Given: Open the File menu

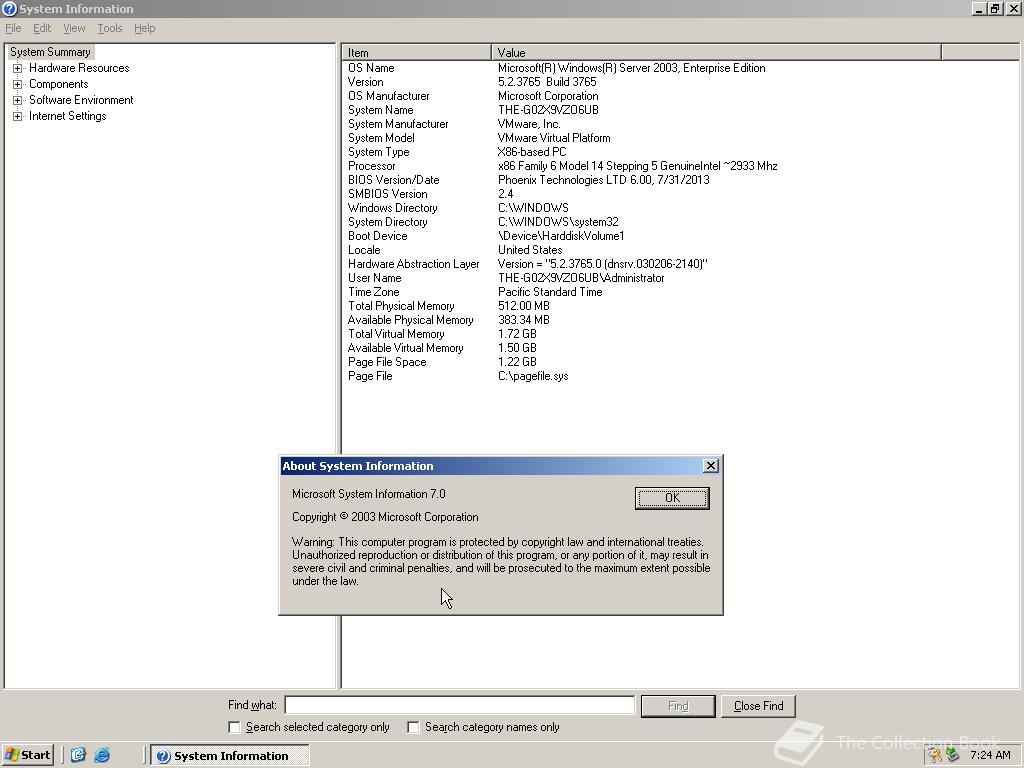Looking at the screenshot, I should [x=13, y=28].
